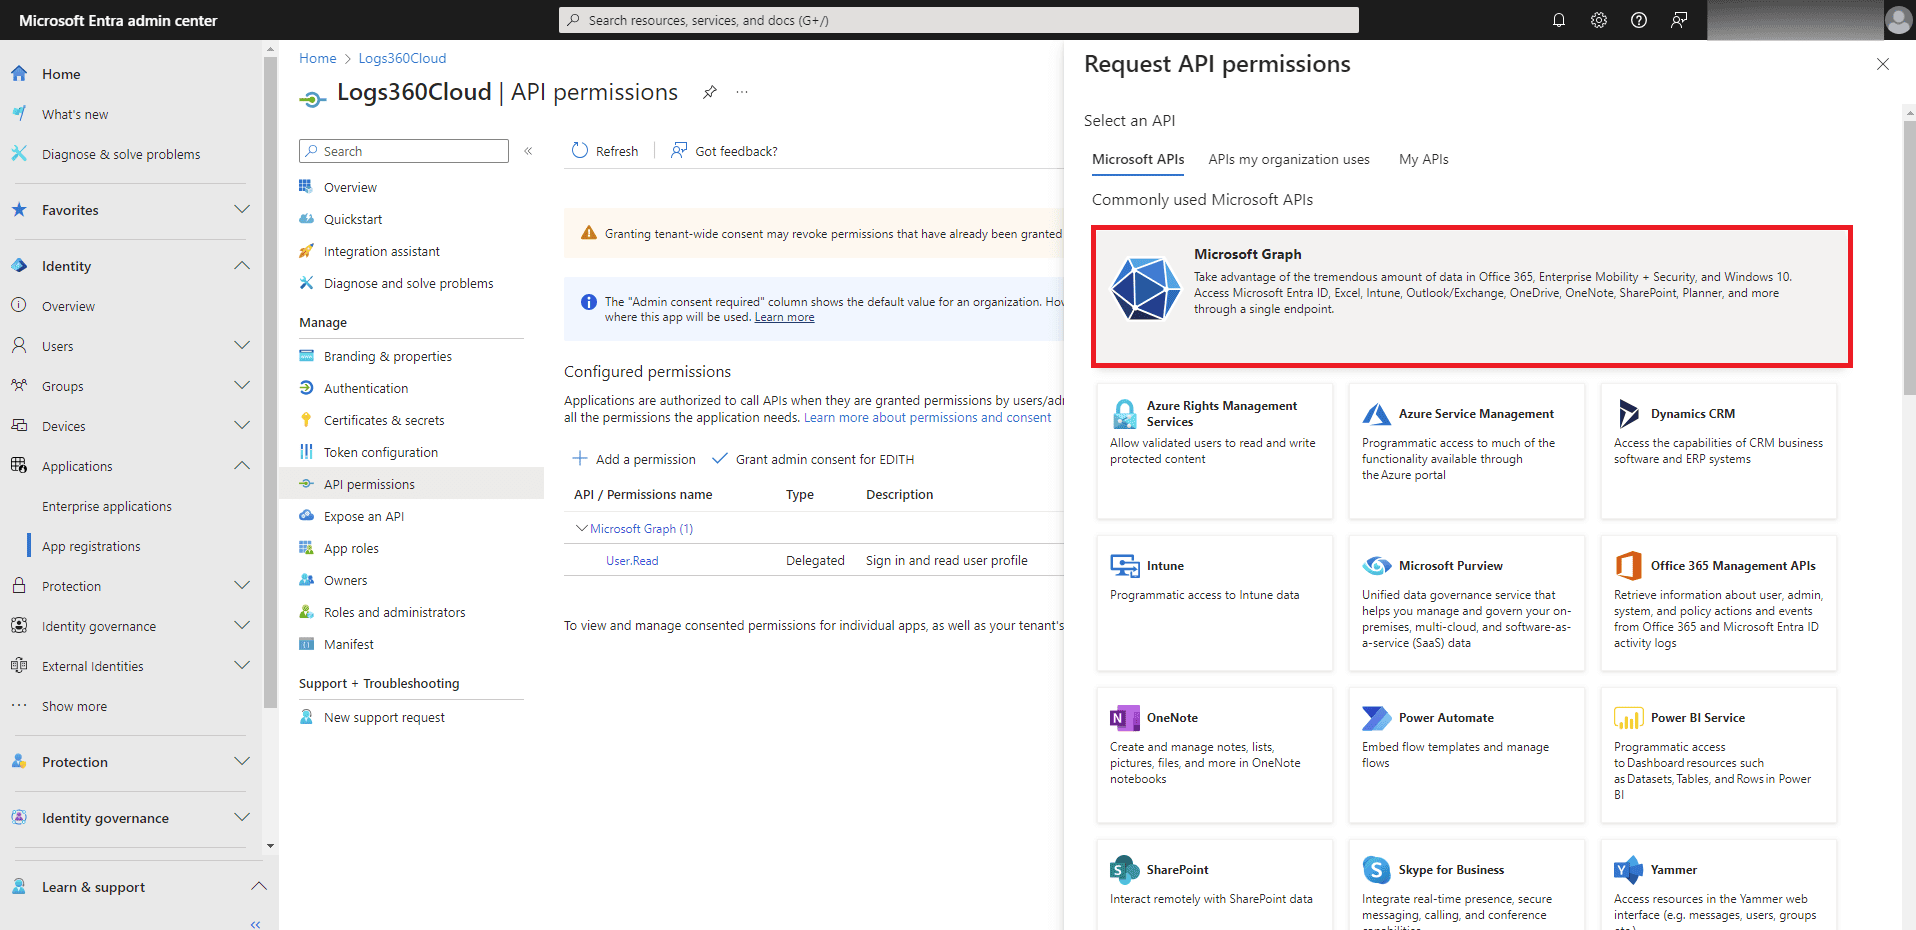Collapse the Microsoft Graph (1) permissions group

click(581, 528)
